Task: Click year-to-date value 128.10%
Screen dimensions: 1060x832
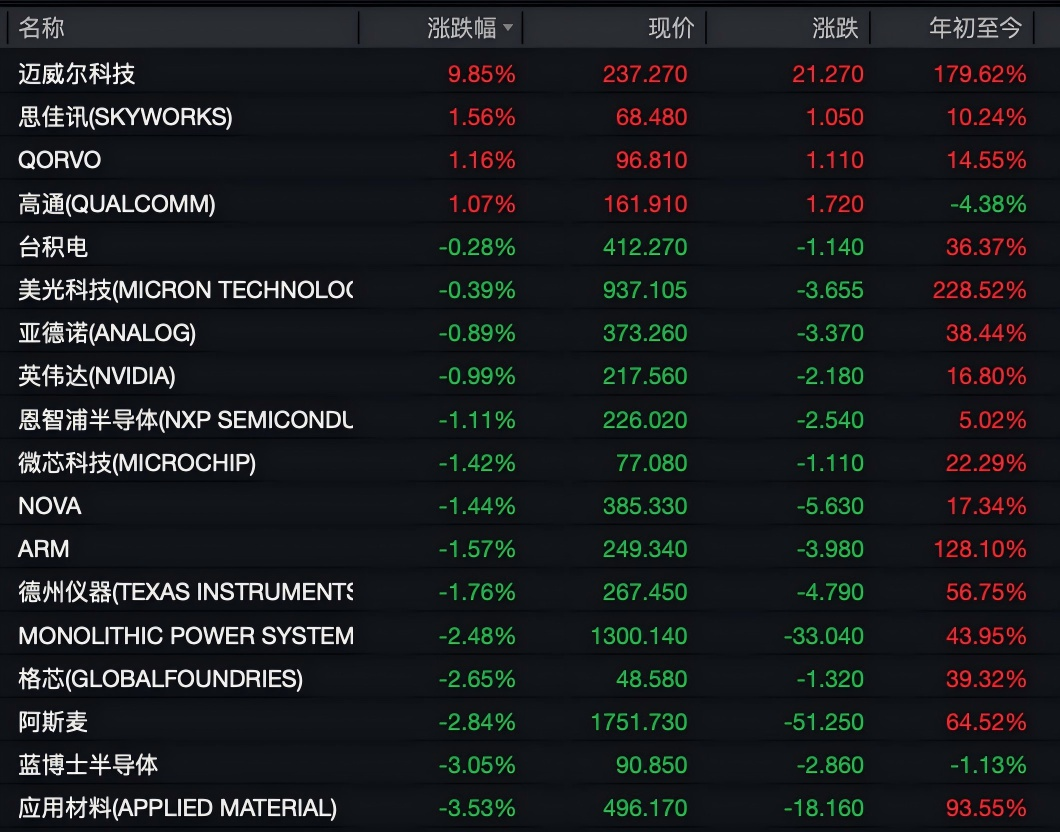Action: tap(980, 549)
